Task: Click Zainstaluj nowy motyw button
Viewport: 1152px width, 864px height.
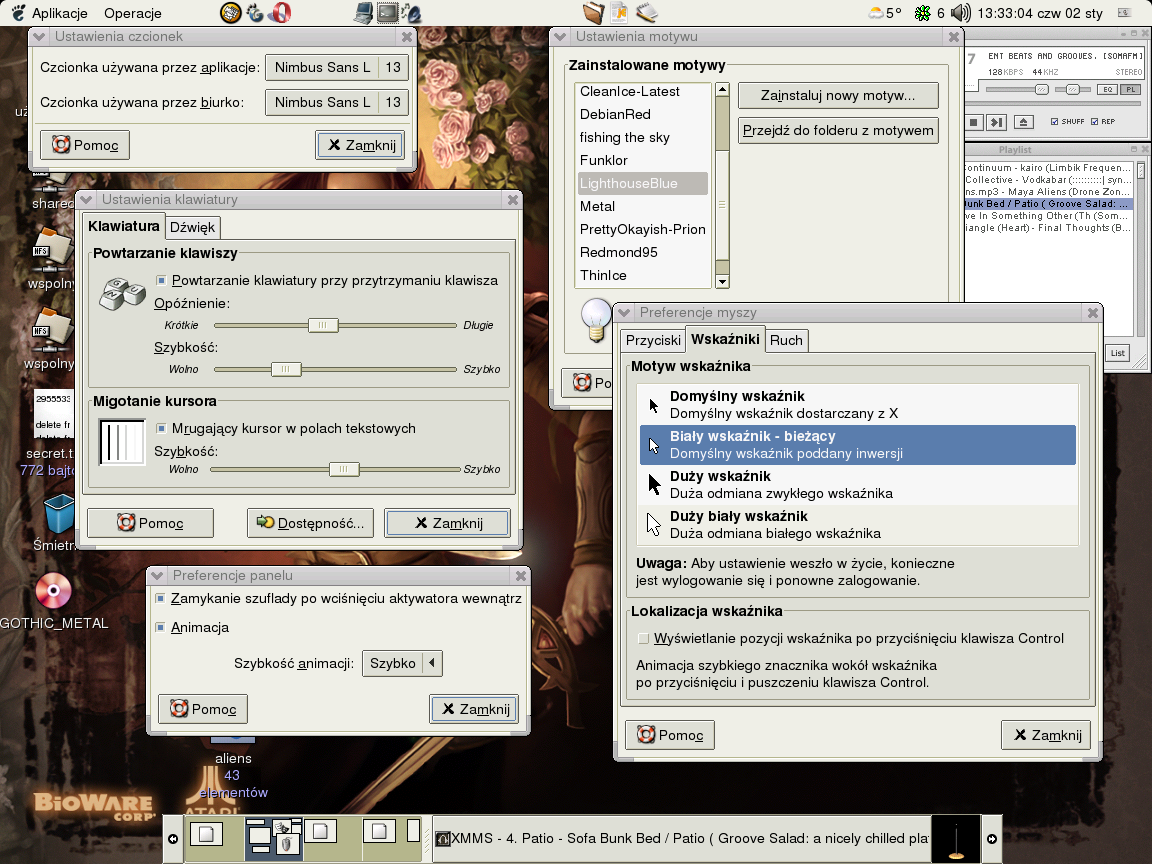Action: [838, 96]
